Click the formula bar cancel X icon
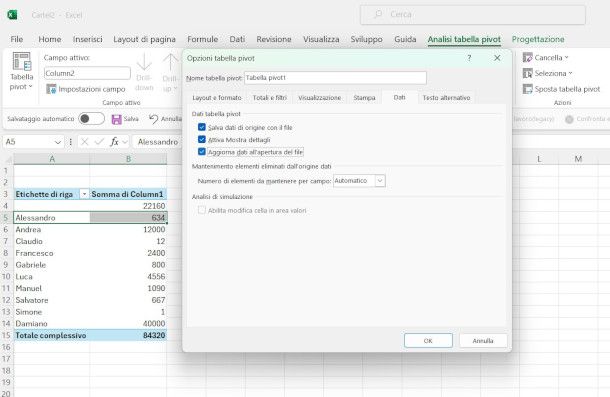The width and height of the screenshot is (610, 397). 84,142
